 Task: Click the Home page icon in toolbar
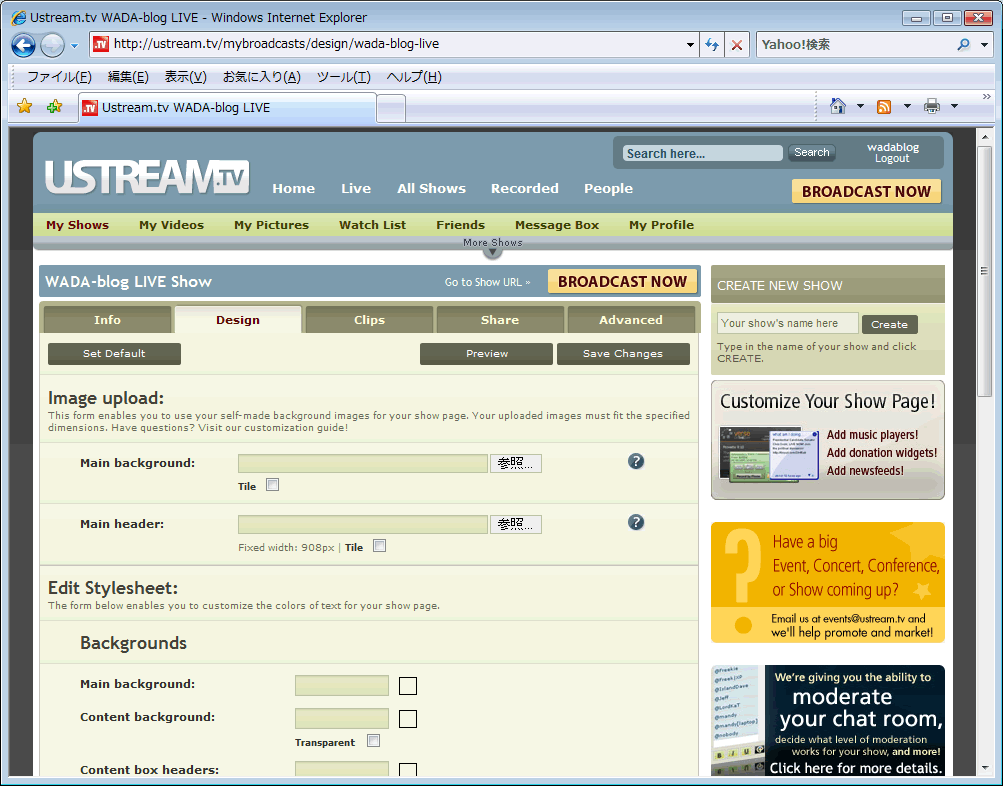pos(838,106)
